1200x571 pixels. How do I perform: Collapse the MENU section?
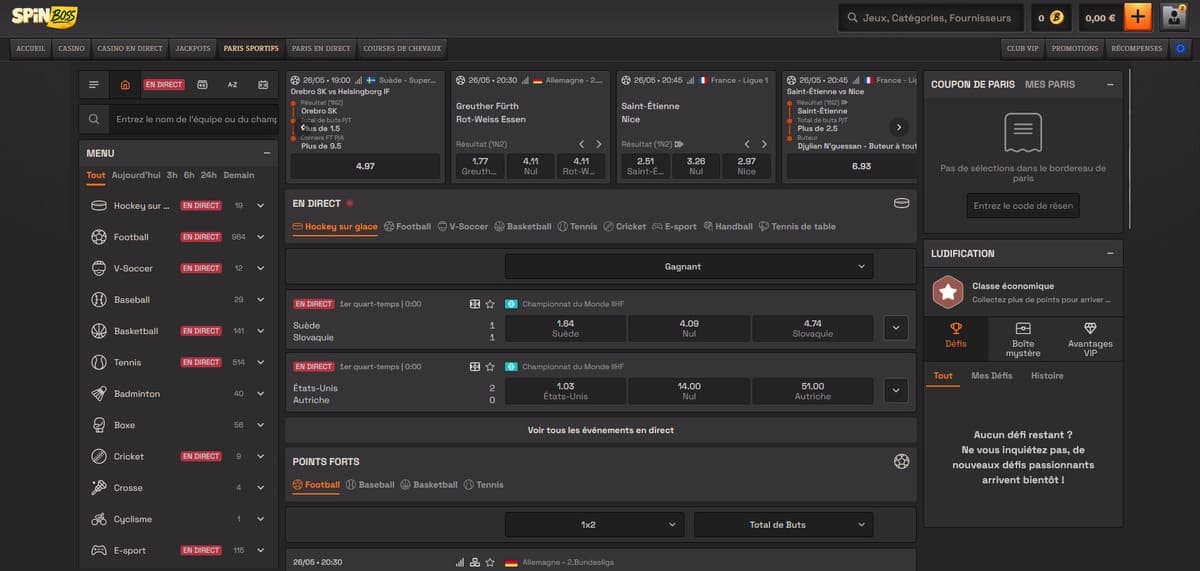point(266,153)
